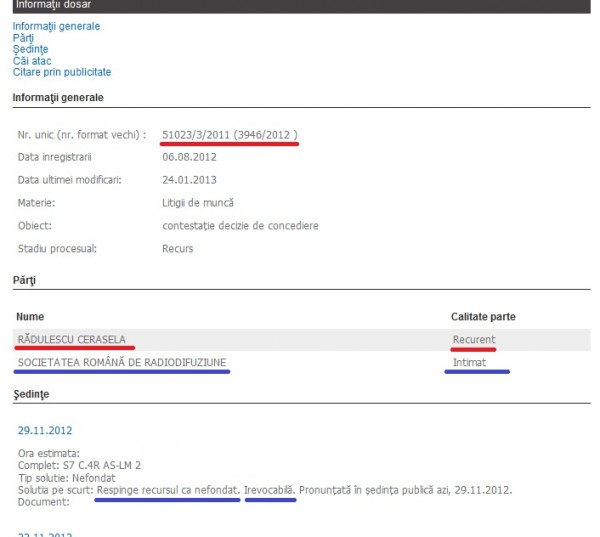The image size is (600, 537).
Task: Click the 'Recurent' party role cell
Action: 473,339
